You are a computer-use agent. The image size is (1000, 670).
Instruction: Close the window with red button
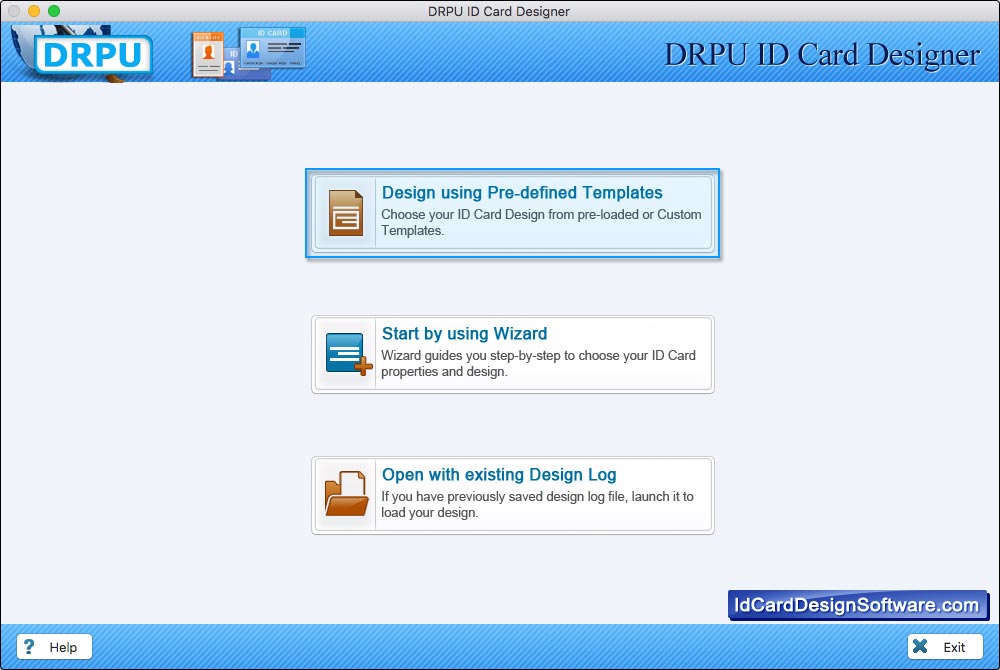coord(14,11)
